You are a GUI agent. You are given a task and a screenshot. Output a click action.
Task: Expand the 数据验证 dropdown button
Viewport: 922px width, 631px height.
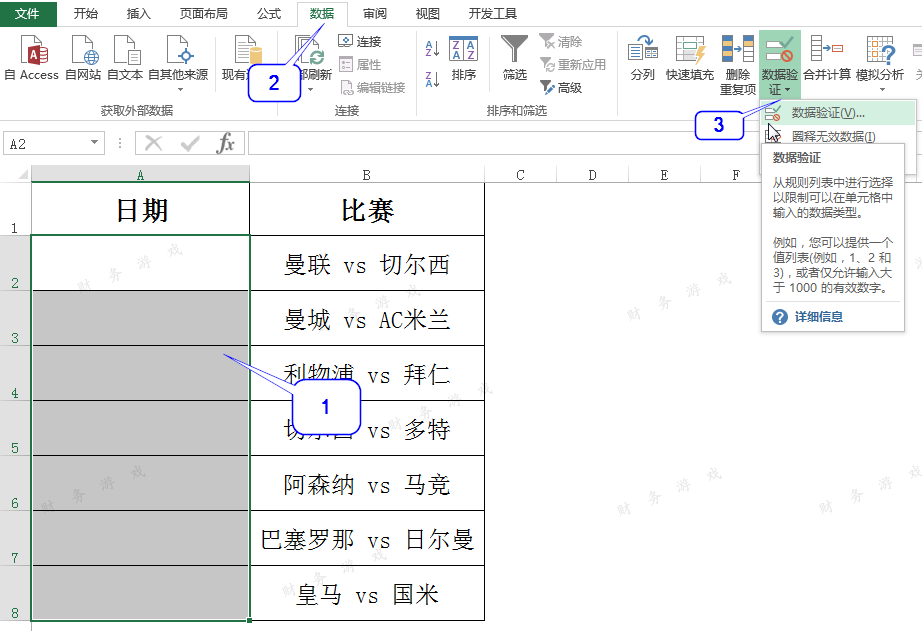pos(780,82)
